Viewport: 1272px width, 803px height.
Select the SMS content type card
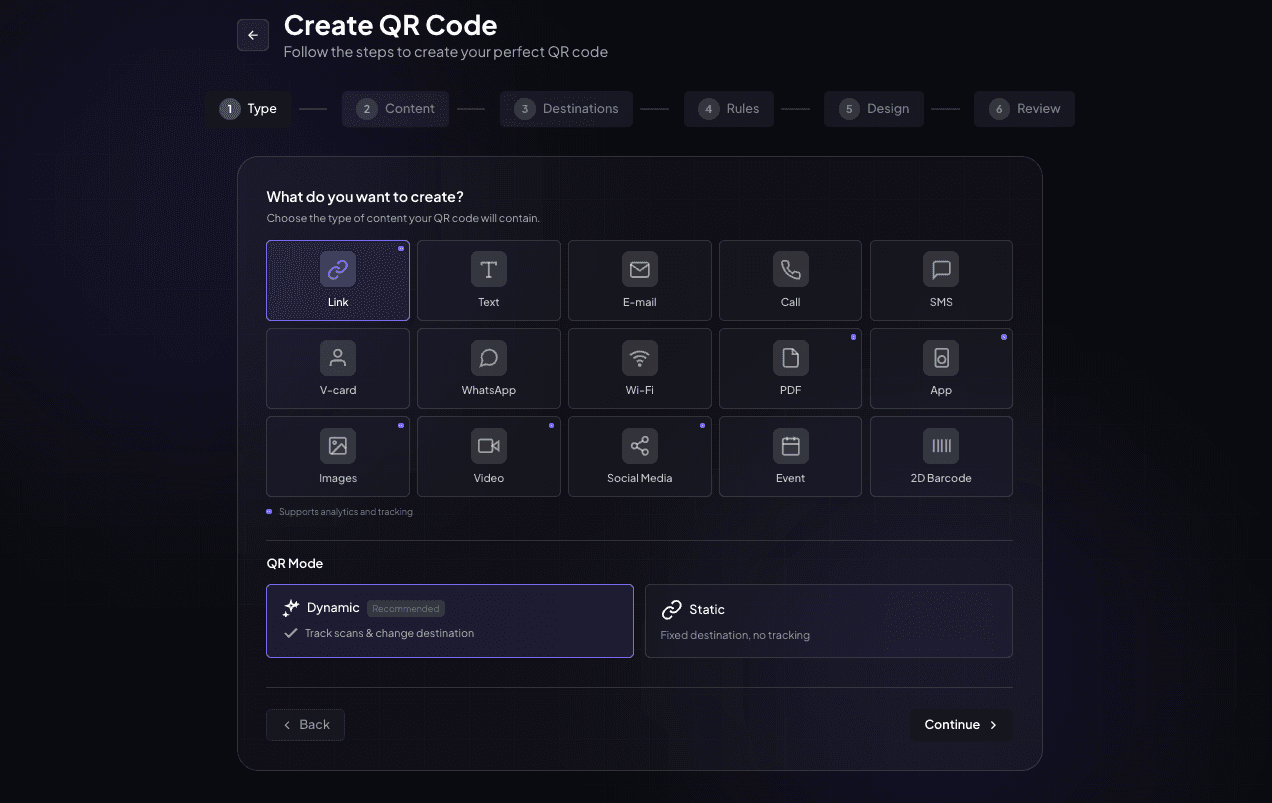pyautogui.click(x=940, y=280)
